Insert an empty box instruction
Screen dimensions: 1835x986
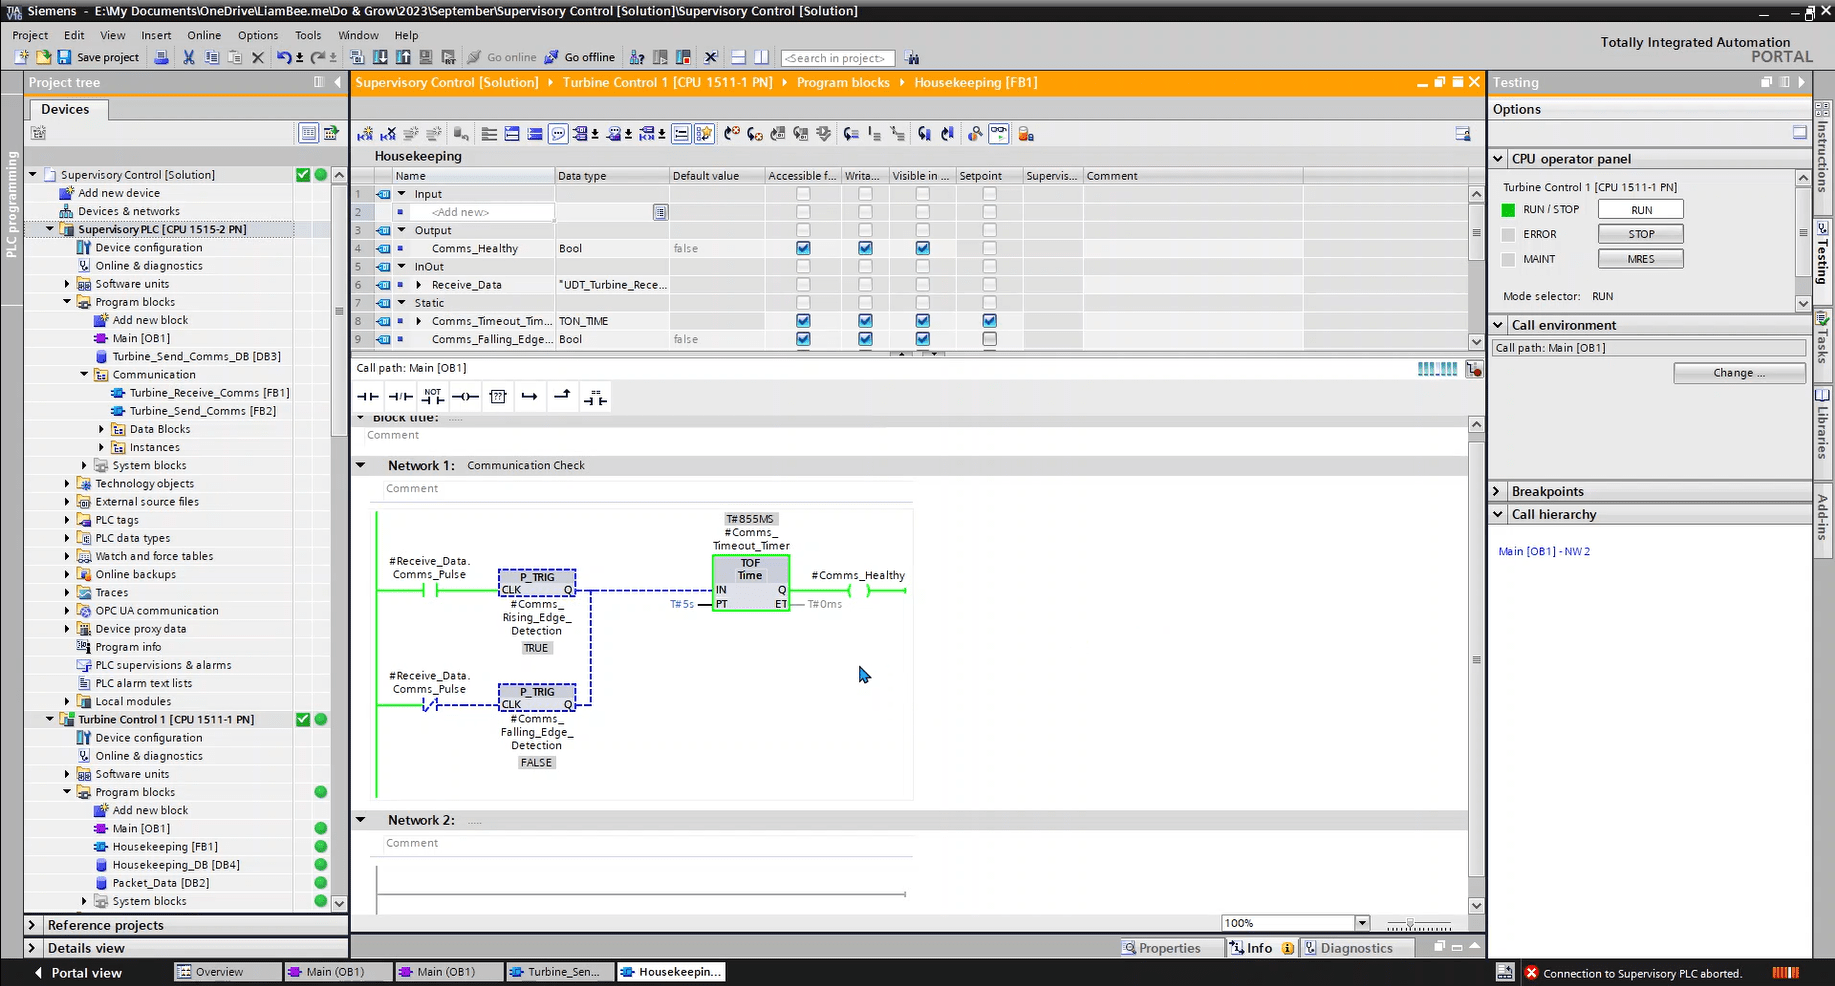(498, 397)
